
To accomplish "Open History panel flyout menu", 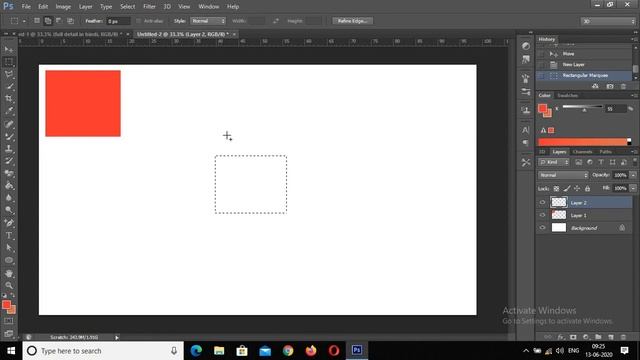I will coord(634,39).
